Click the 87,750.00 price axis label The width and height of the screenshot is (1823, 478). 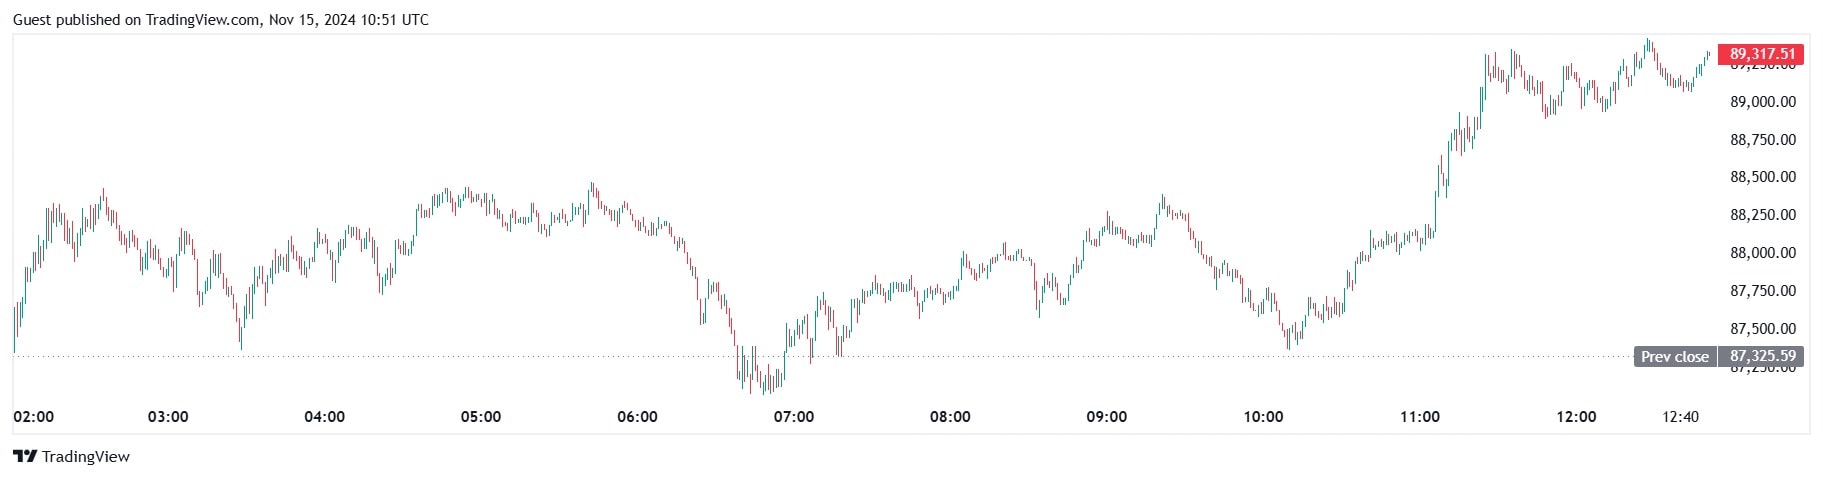(1762, 291)
